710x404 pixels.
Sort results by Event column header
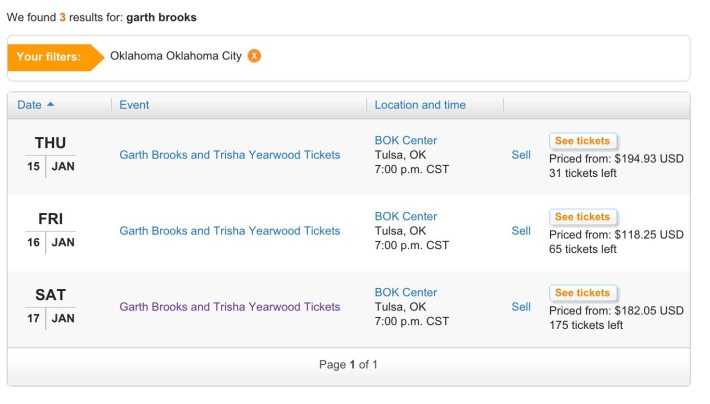pos(134,105)
